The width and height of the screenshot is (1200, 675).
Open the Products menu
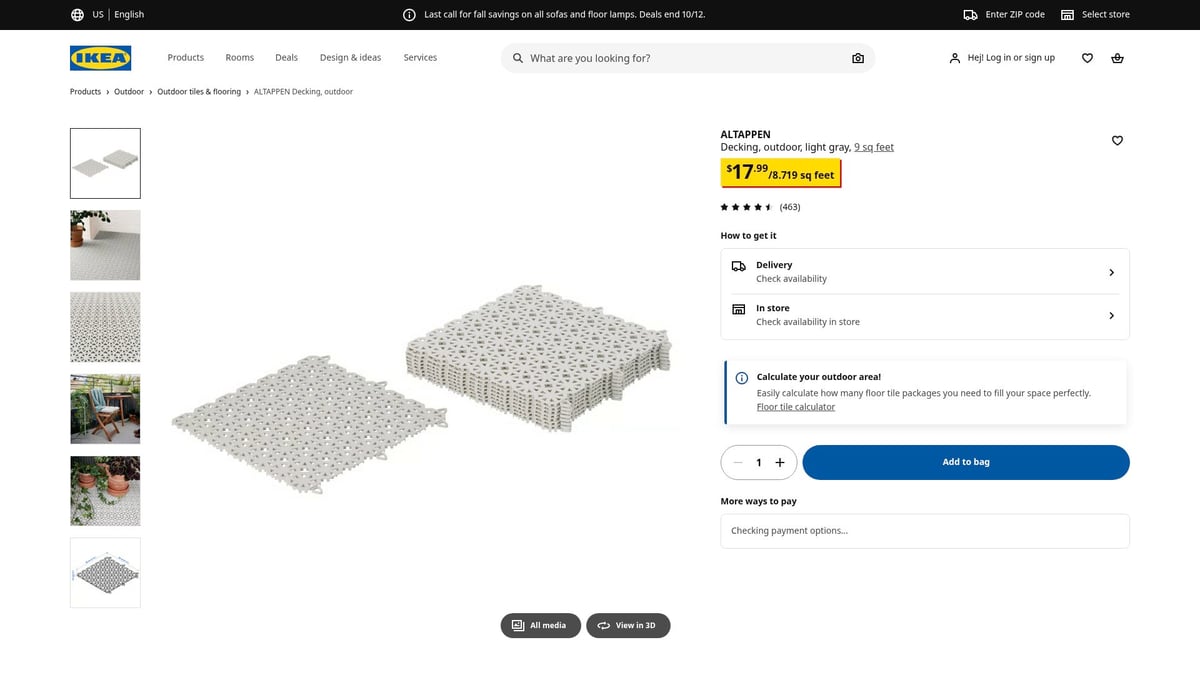point(185,58)
